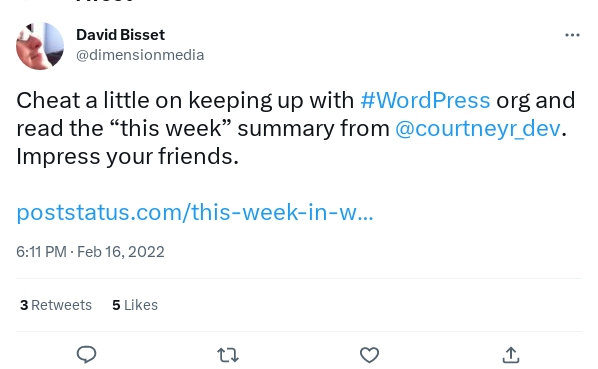The width and height of the screenshot is (598, 369).
Task: Click the "this week" quoted phrase
Action: click(x=170, y=128)
